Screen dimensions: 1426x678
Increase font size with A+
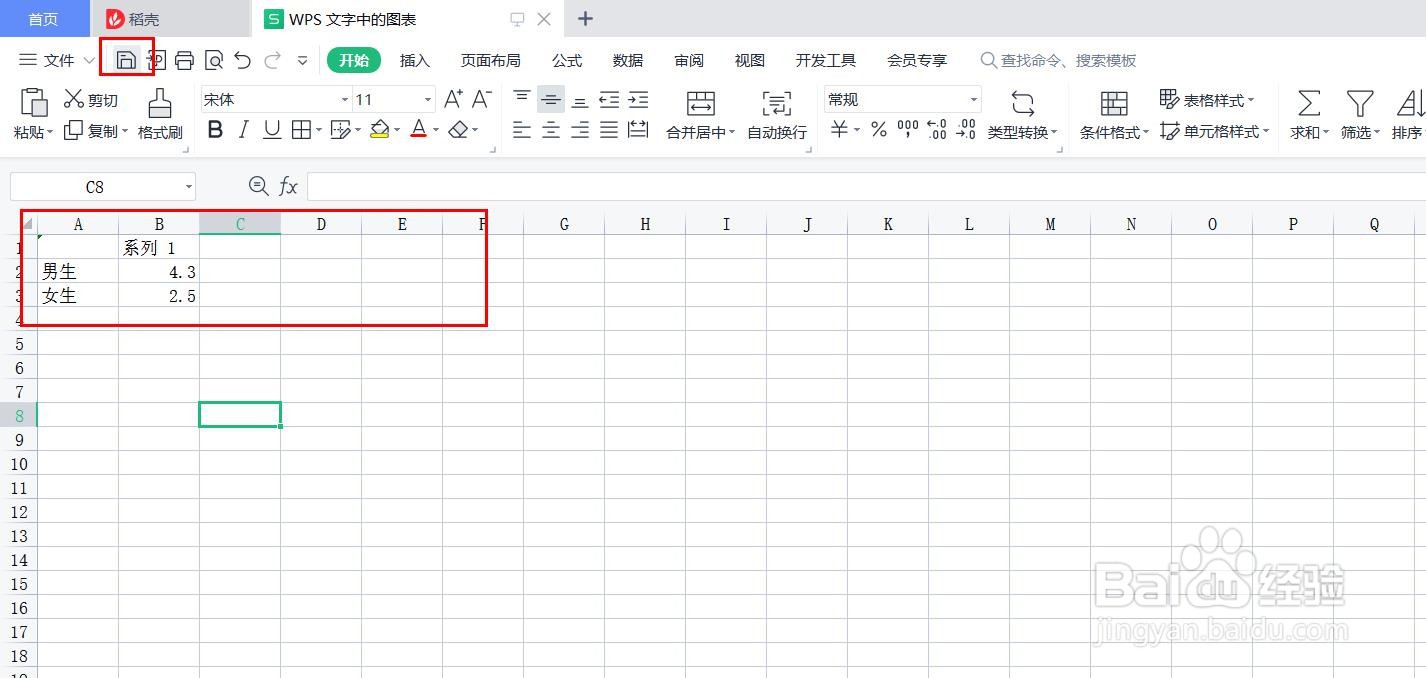tap(453, 99)
